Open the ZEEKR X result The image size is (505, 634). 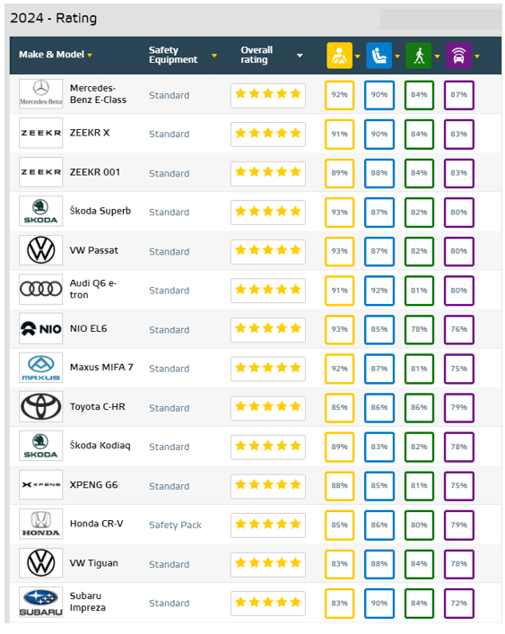point(89,133)
